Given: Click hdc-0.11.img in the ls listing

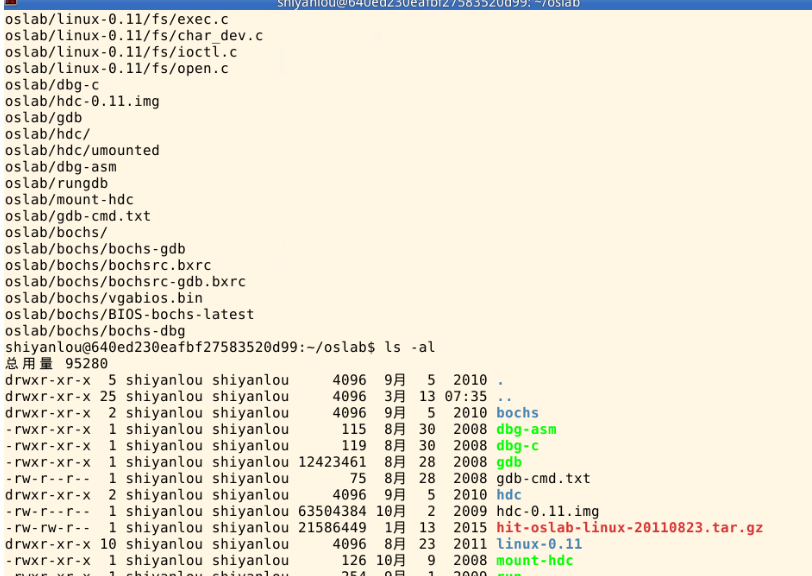Looking at the screenshot, I should coord(547,511).
